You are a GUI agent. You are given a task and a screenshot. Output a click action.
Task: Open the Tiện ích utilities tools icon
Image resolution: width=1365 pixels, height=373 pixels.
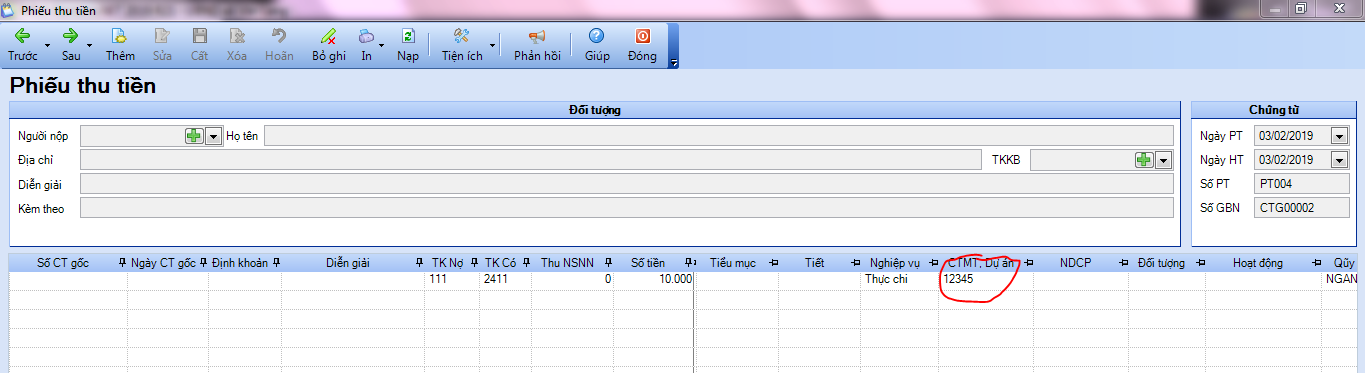click(461, 36)
